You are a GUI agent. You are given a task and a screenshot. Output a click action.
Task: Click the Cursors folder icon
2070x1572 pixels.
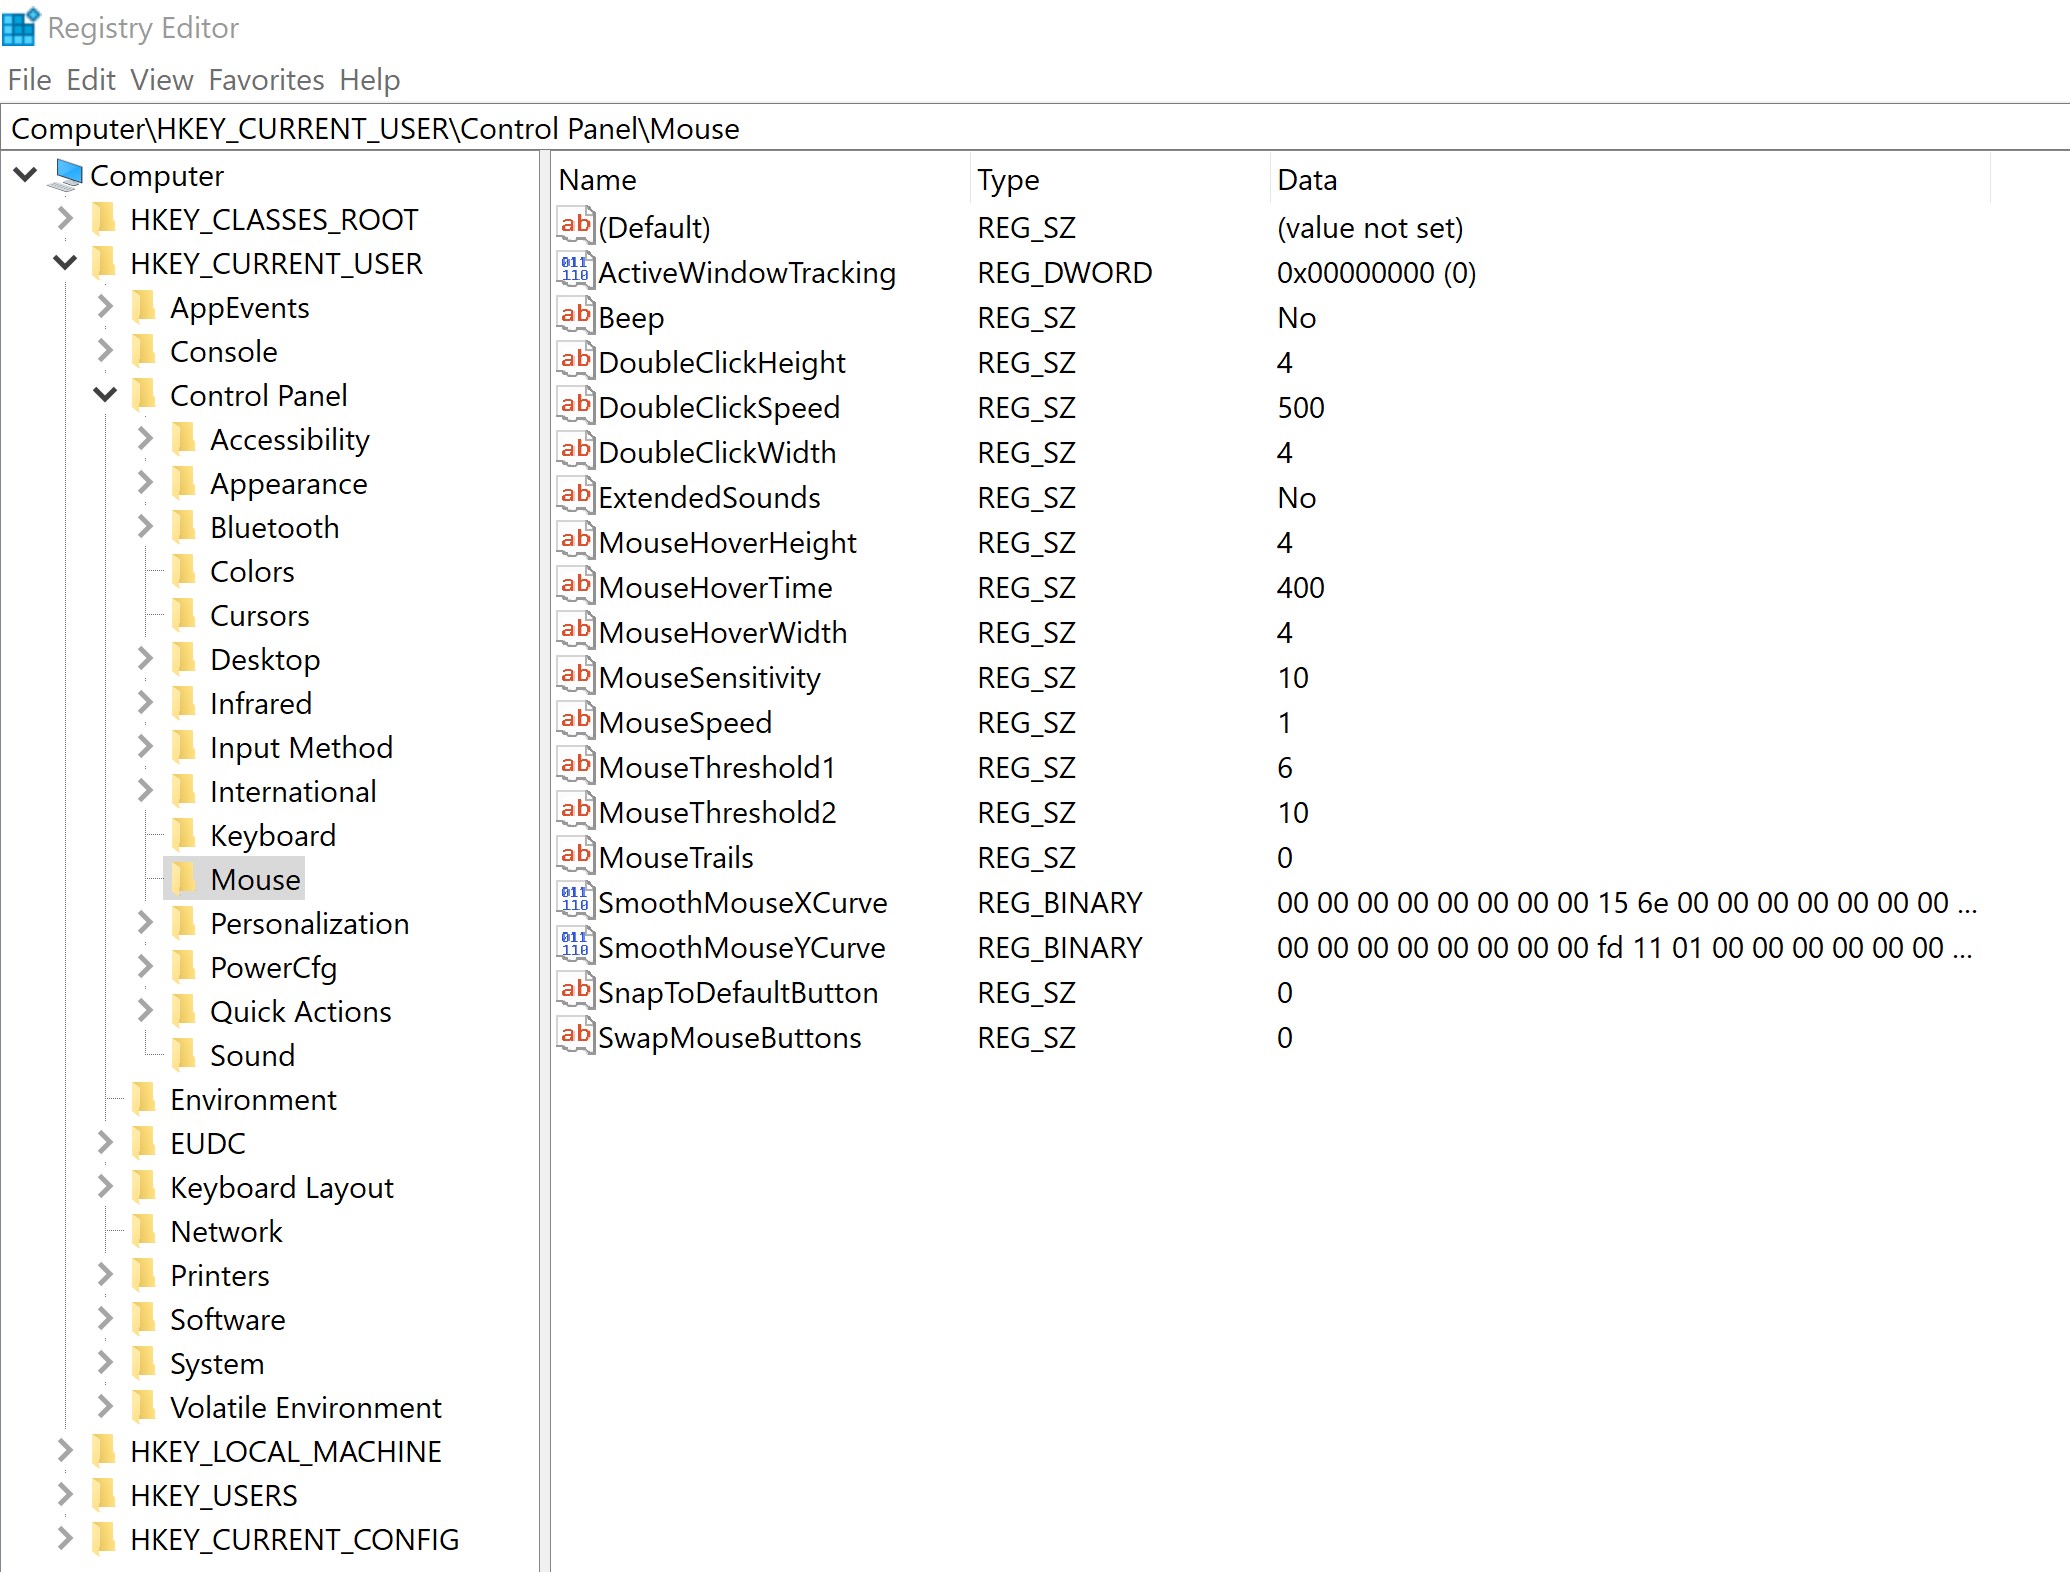tap(184, 615)
